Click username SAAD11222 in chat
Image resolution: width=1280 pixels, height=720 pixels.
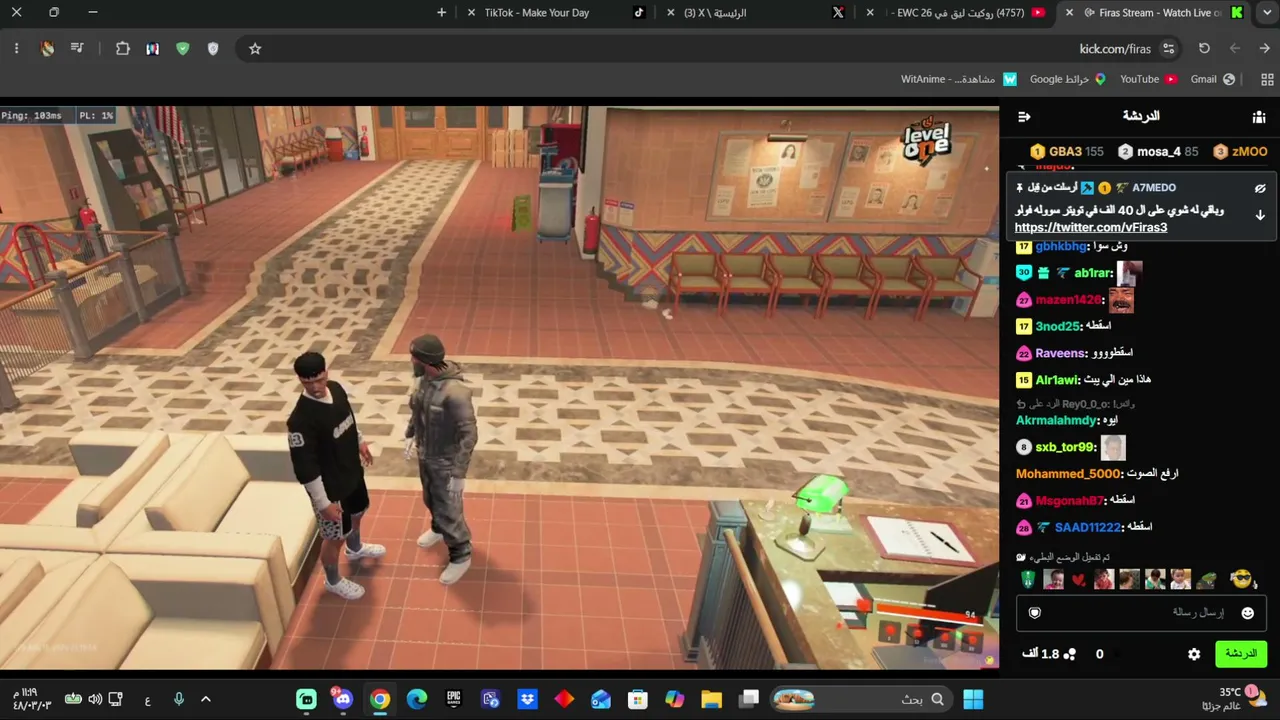(x=1088, y=527)
